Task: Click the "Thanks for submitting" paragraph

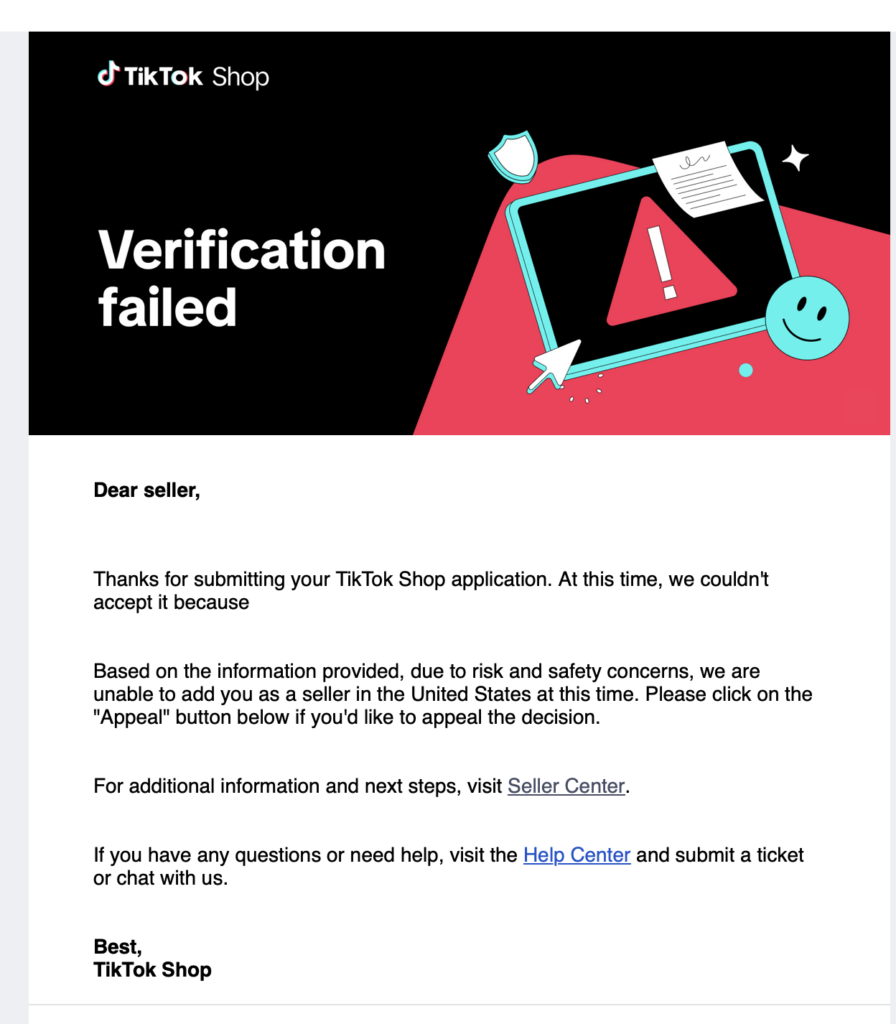Action: [431, 590]
